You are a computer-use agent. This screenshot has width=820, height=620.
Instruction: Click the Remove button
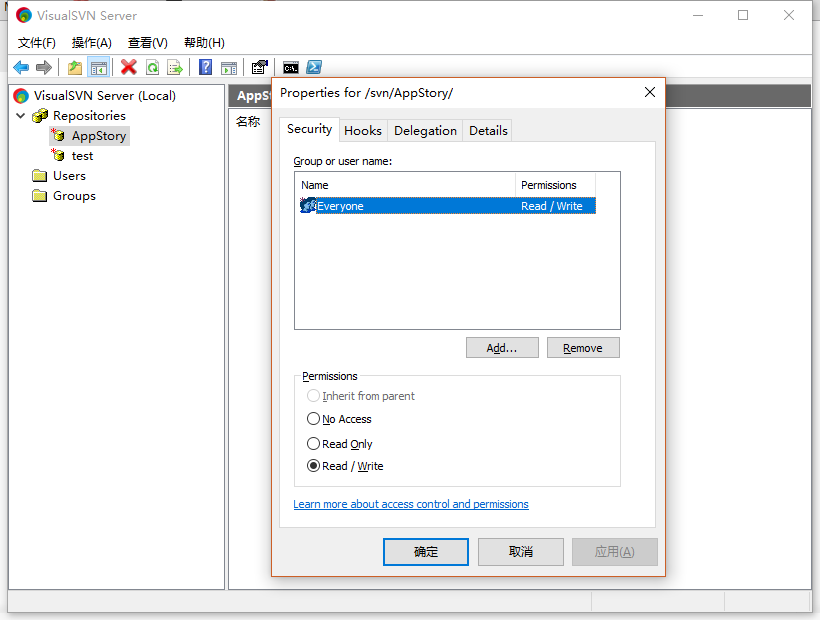[x=583, y=348]
